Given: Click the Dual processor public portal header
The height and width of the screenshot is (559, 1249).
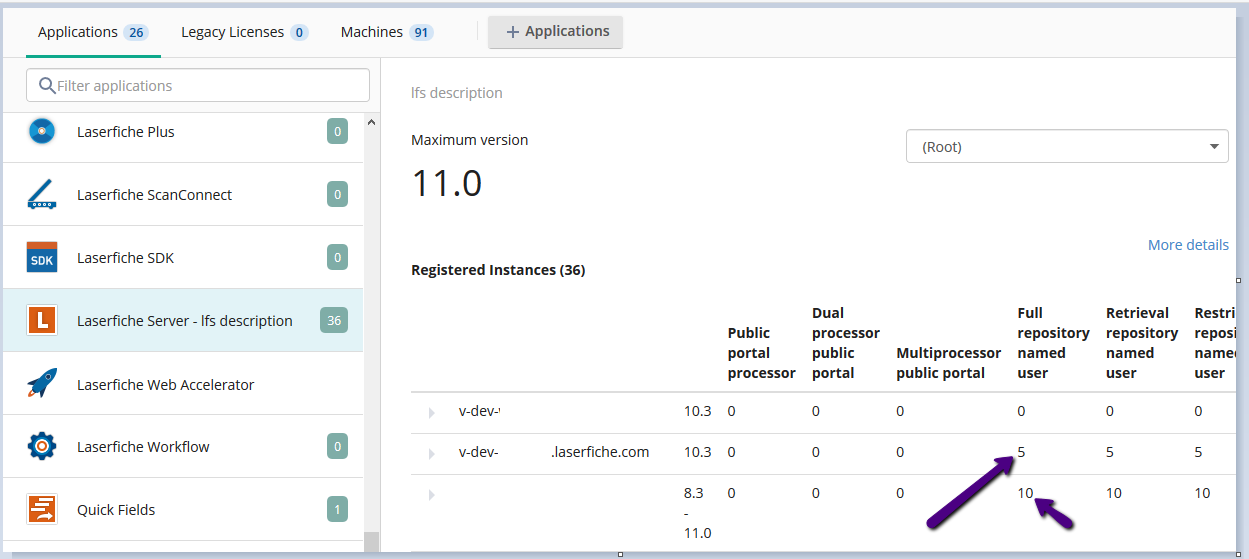Looking at the screenshot, I should (845, 343).
